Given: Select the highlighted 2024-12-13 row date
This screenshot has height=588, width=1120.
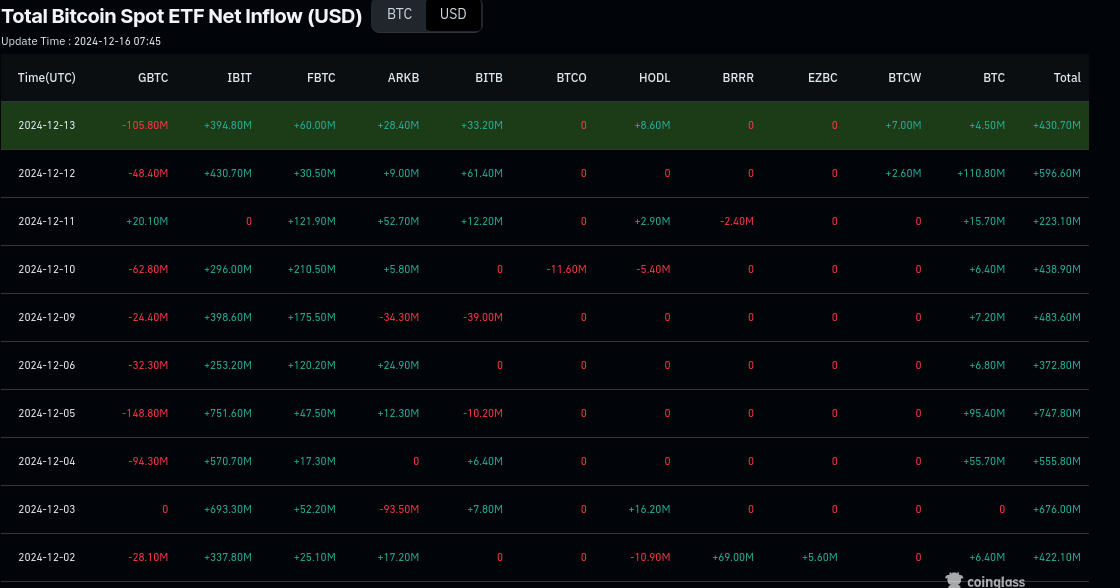Looking at the screenshot, I should (47, 126).
